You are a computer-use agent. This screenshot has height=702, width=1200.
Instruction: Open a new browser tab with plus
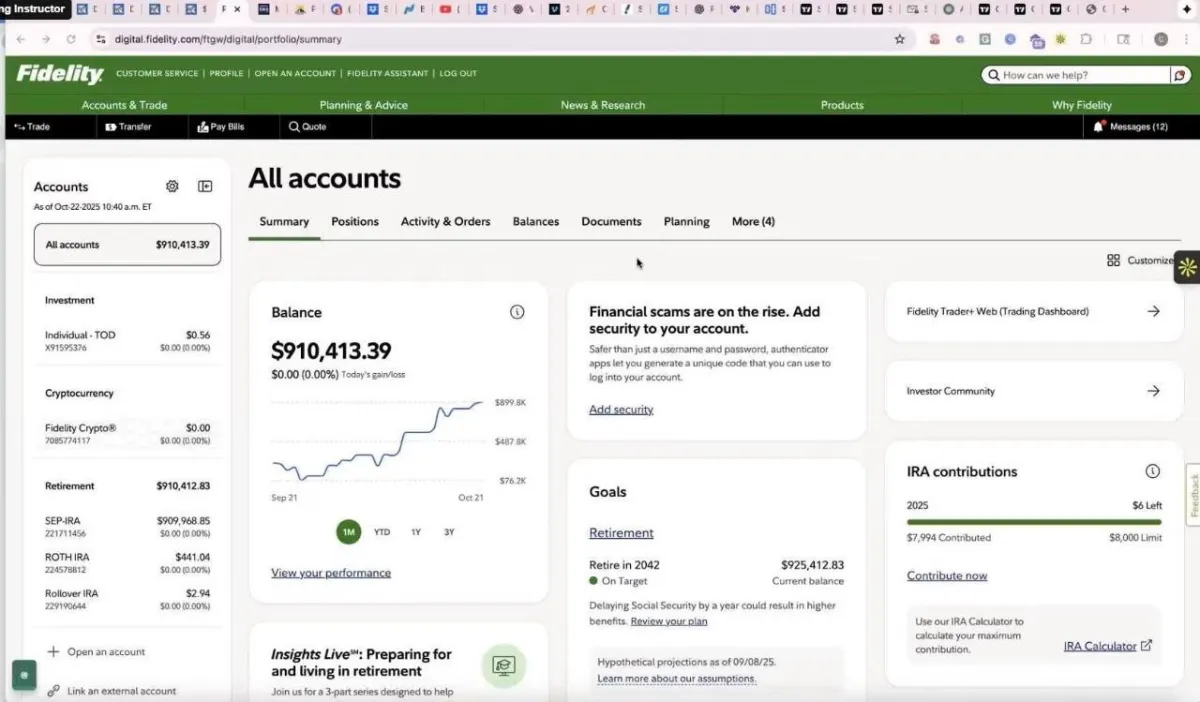pos(1126,9)
